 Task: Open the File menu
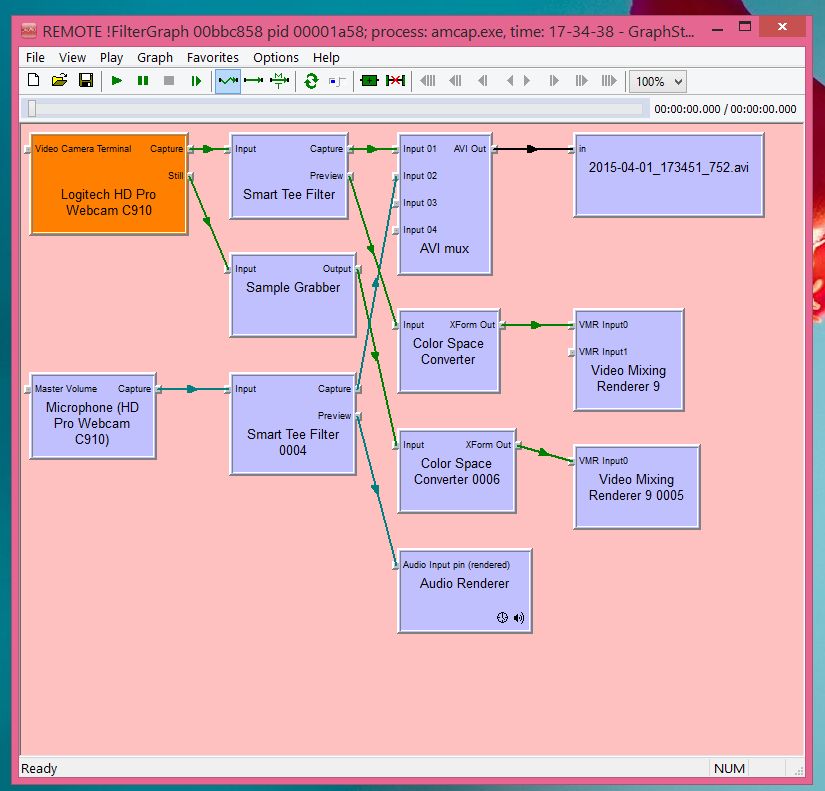click(x=35, y=57)
